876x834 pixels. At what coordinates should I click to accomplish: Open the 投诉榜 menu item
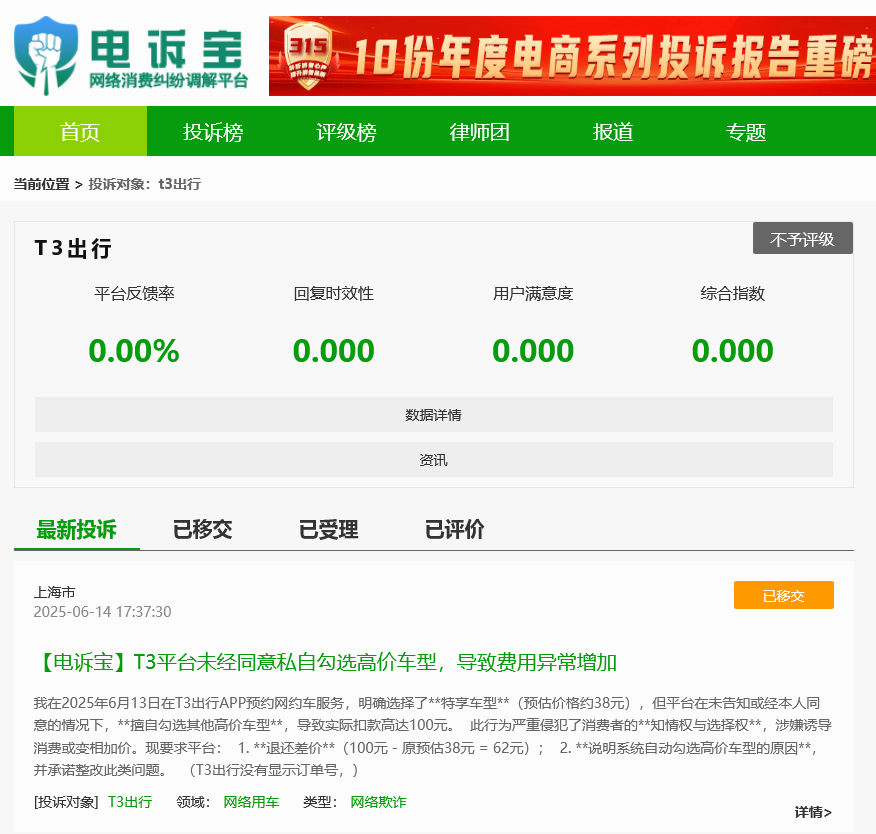213,131
